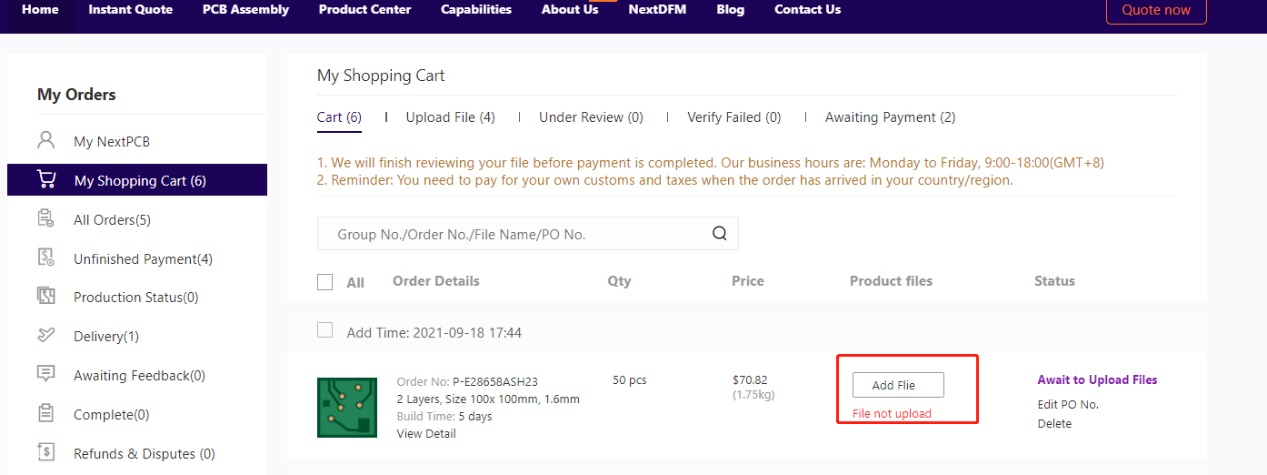The image size is (1267, 475).
Task: Click the green PCB board thumbnail
Action: pyautogui.click(x=346, y=407)
